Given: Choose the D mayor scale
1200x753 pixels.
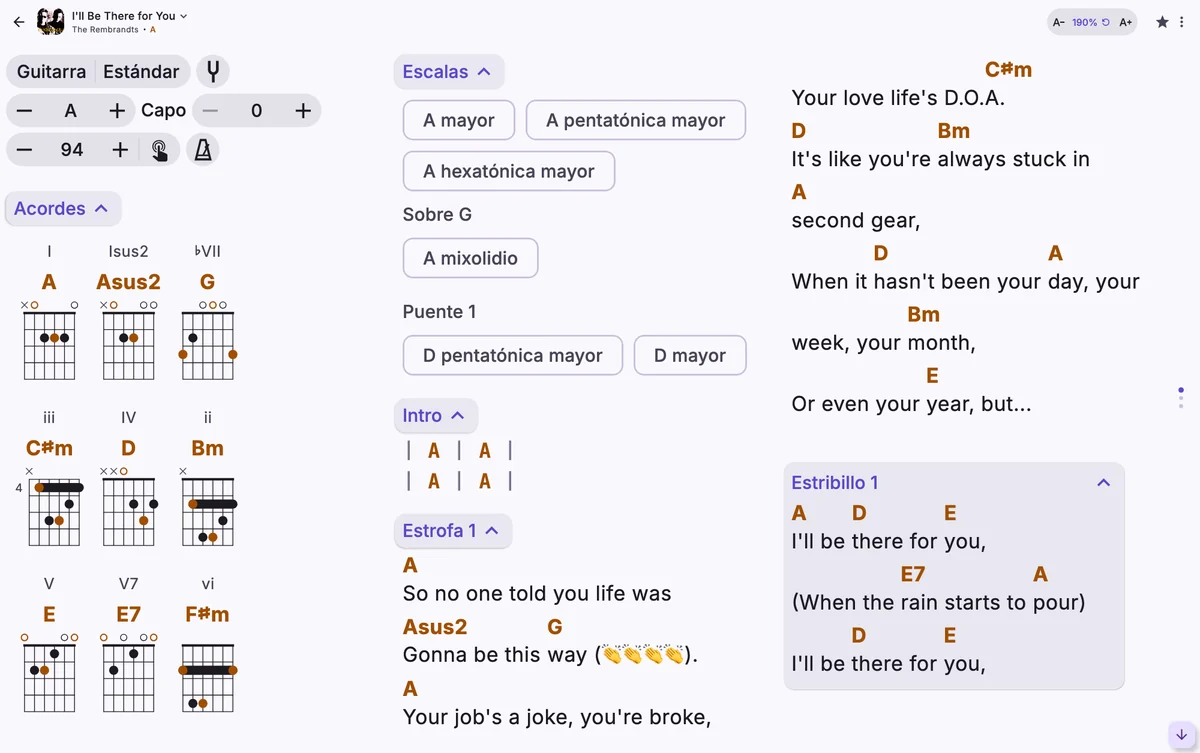Looking at the screenshot, I should pyautogui.click(x=690, y=356).
